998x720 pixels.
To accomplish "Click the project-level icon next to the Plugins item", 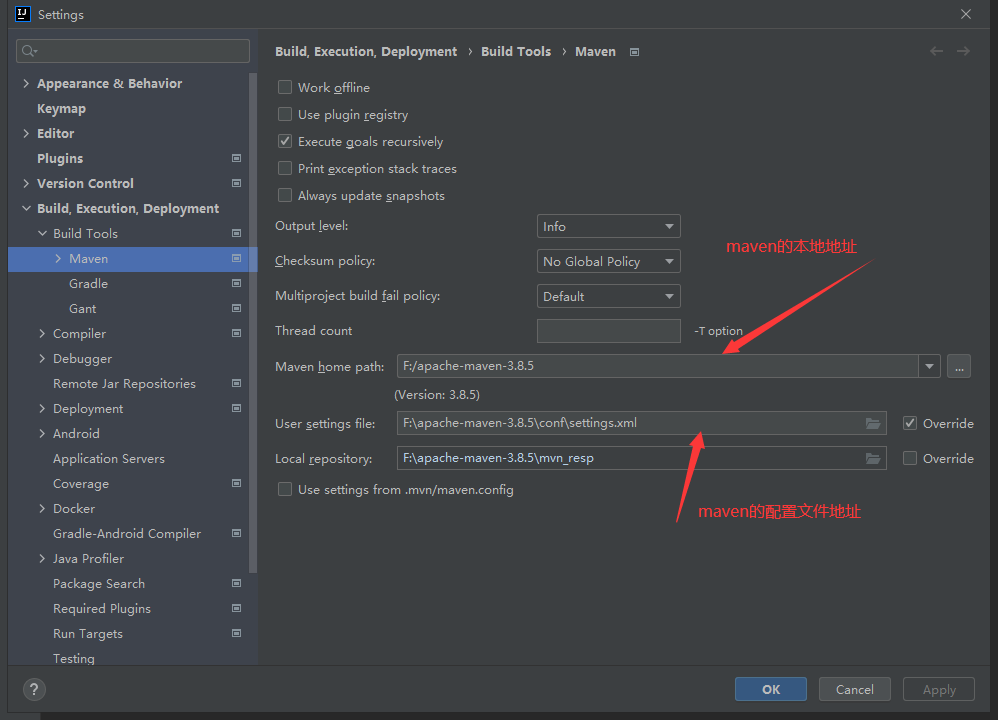I will coord(236,158).
